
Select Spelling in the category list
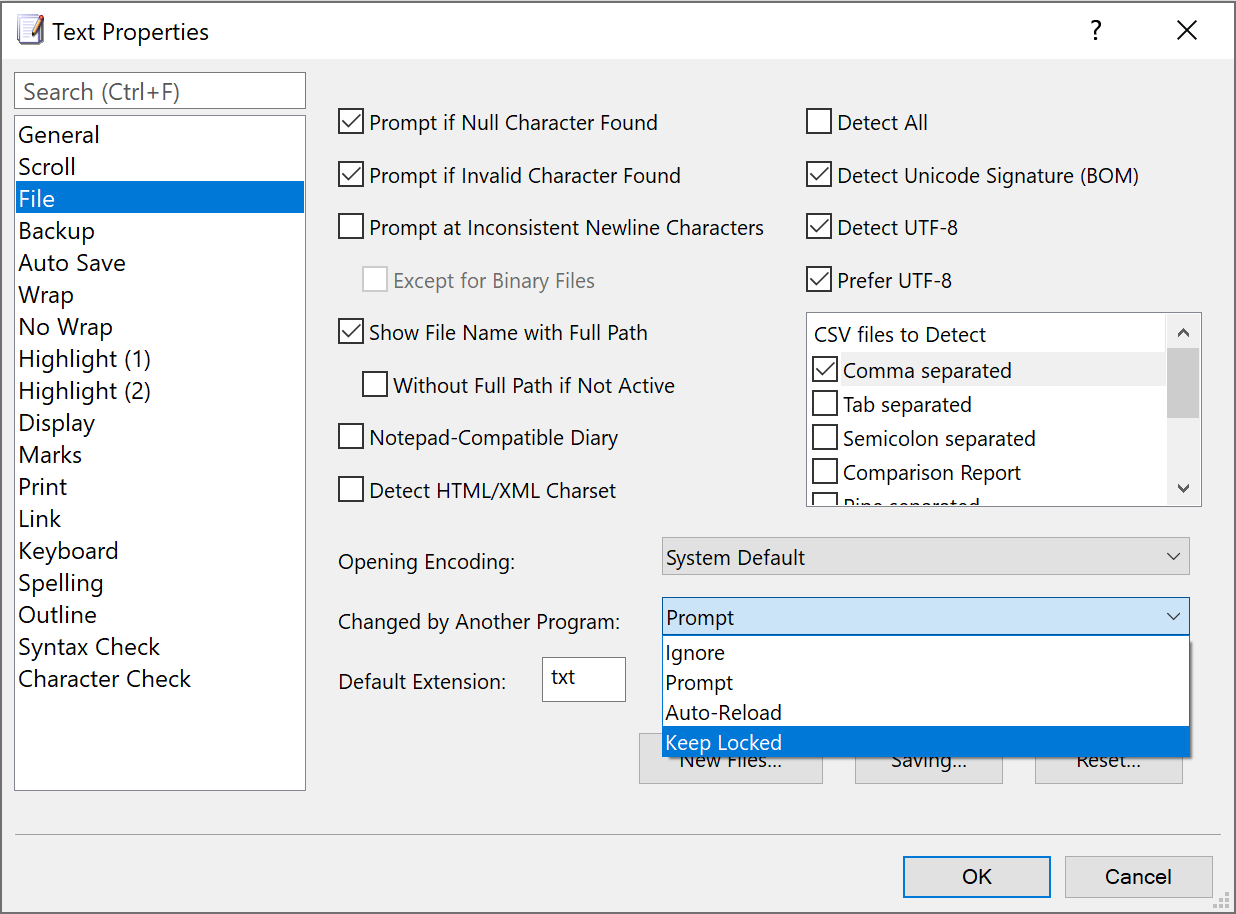160,583
